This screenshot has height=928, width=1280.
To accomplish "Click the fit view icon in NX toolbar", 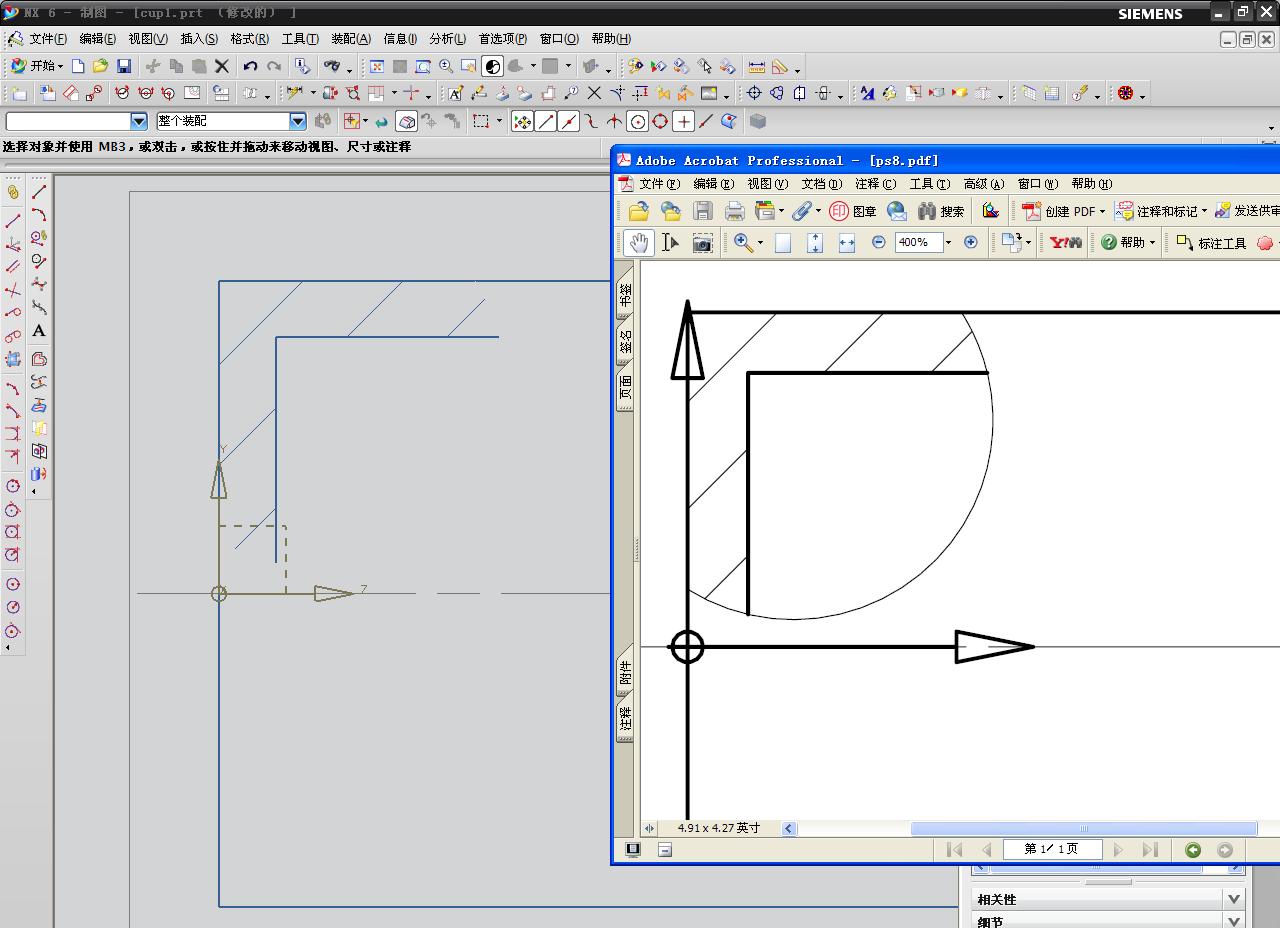I will 377,66.
